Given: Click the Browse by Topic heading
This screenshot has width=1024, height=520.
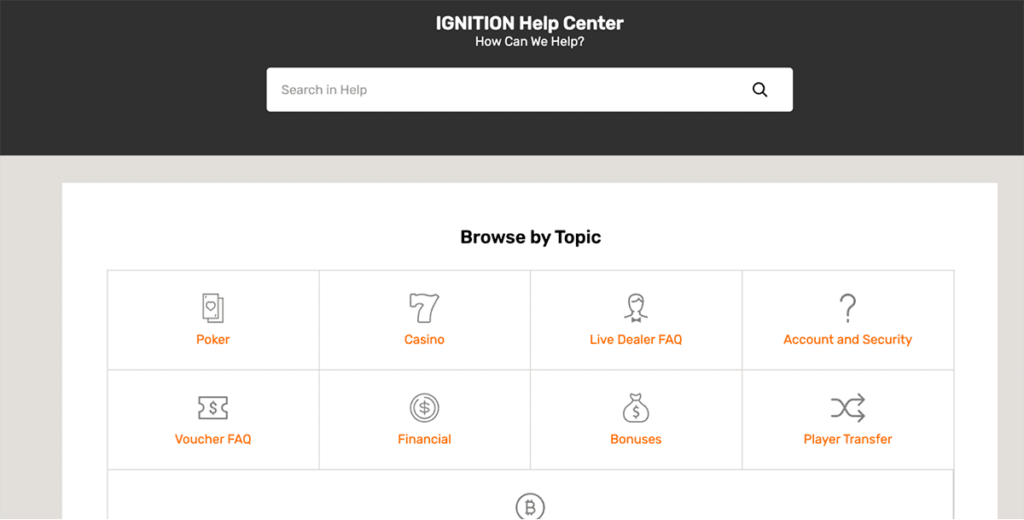Looking at the screenshot, I should pos(530,236).
